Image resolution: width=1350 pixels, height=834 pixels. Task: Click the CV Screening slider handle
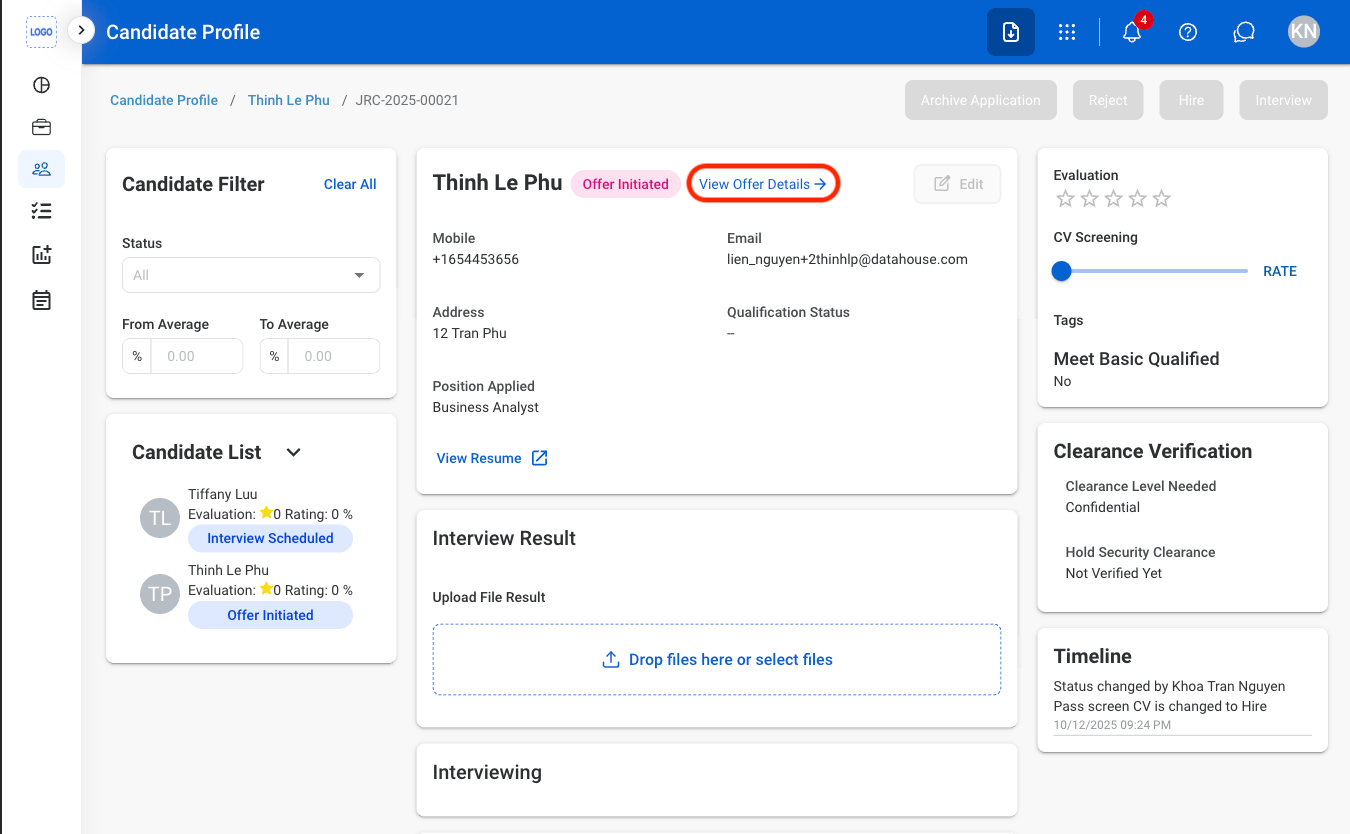click(x=1062, y=271)
